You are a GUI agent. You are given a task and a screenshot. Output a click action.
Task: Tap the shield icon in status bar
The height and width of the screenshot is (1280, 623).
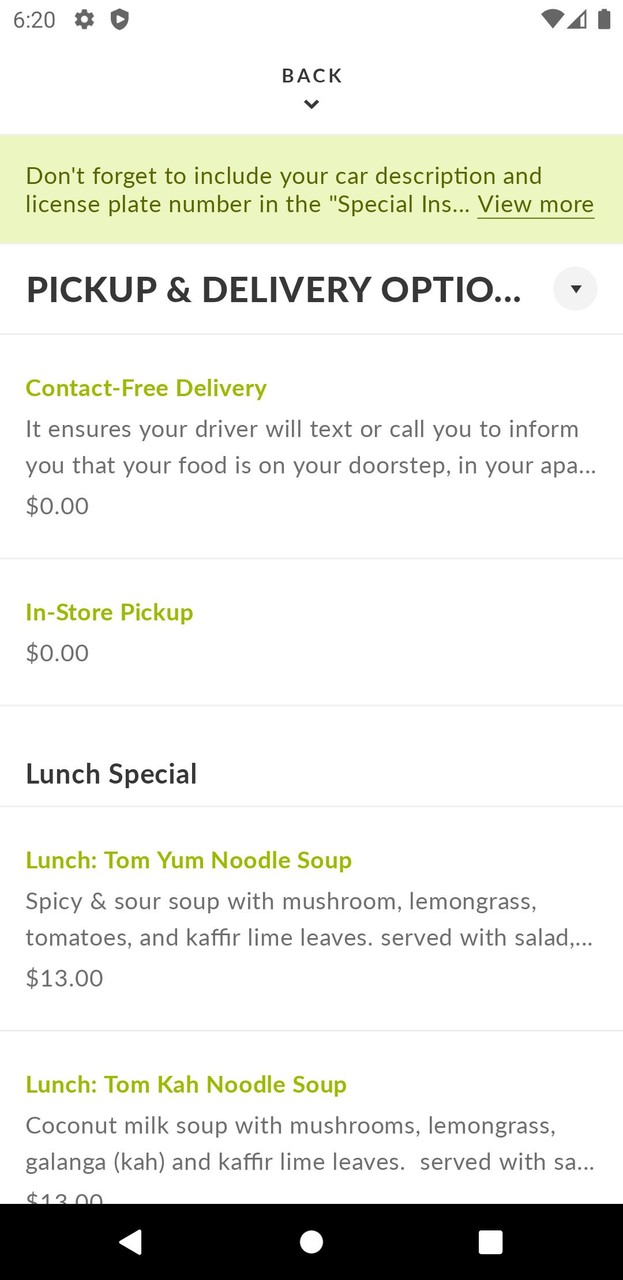[119, 19]
